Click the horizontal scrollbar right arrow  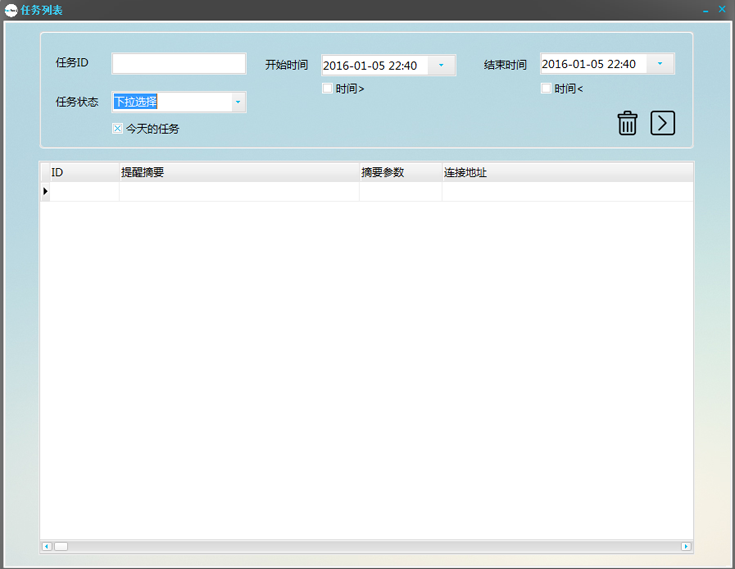(686, 547)
